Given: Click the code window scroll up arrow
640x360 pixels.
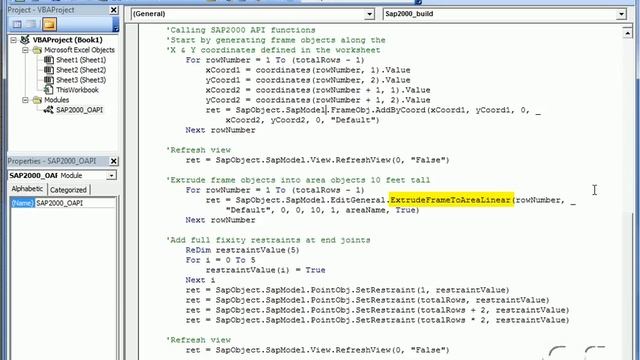Looking at the screenshot, I should point(627,32).
